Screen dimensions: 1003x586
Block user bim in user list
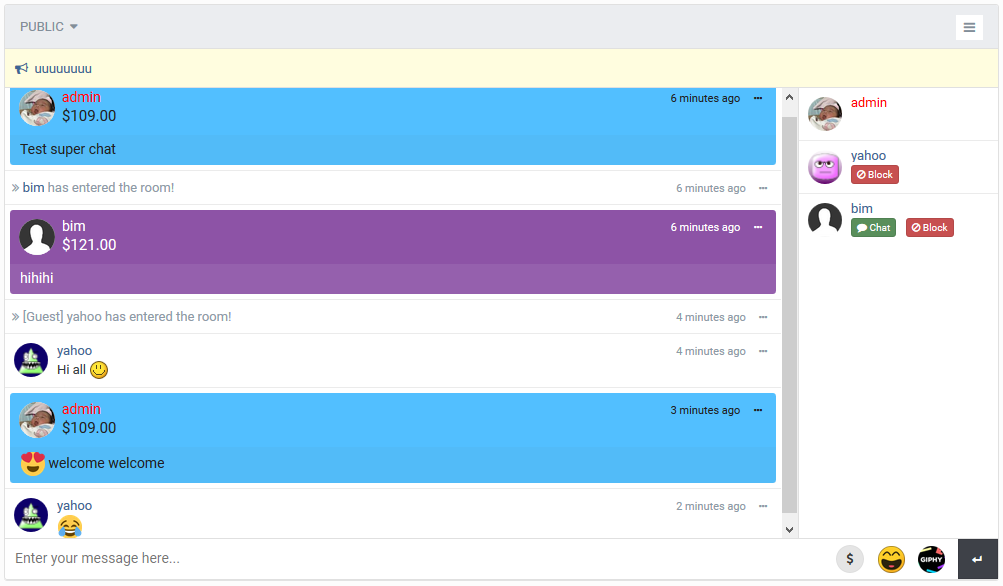coord(929,228)
